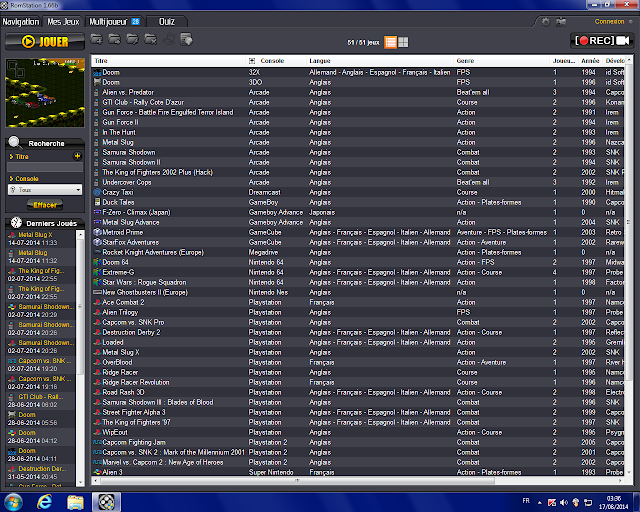Click the JOUER play button

point(44,42)
